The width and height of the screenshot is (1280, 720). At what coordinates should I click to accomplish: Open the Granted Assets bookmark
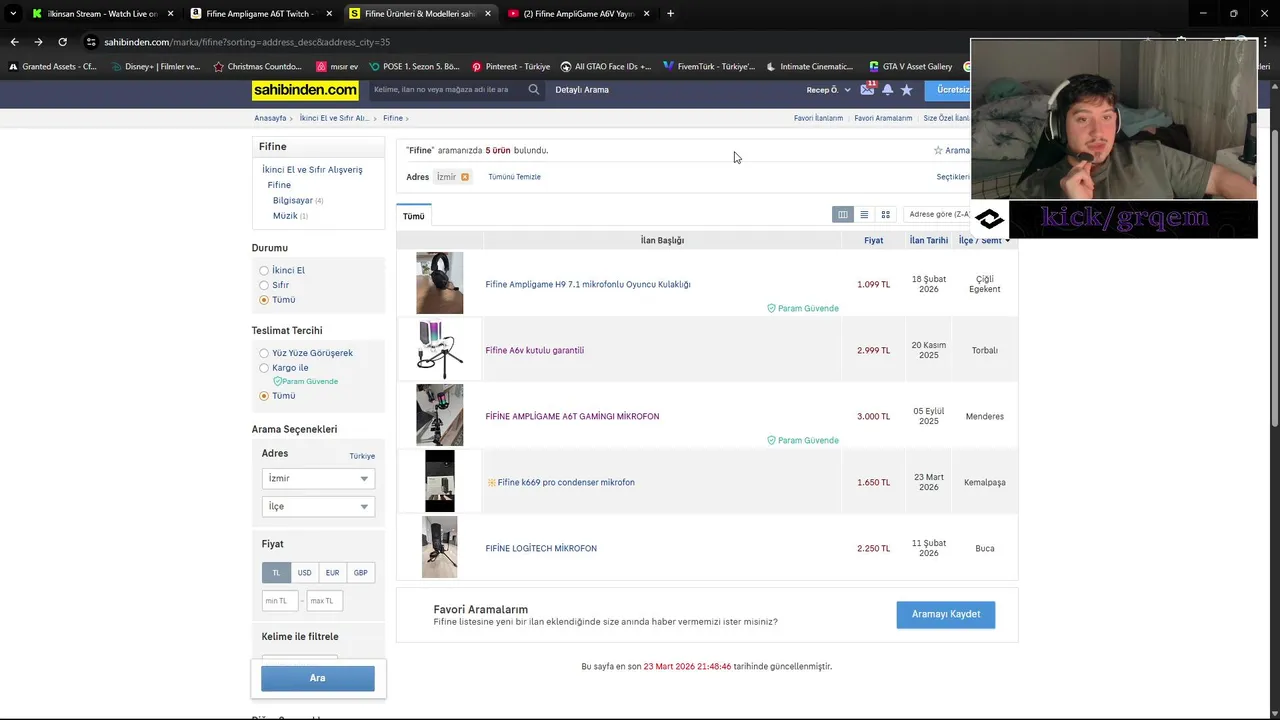[52, 66]
